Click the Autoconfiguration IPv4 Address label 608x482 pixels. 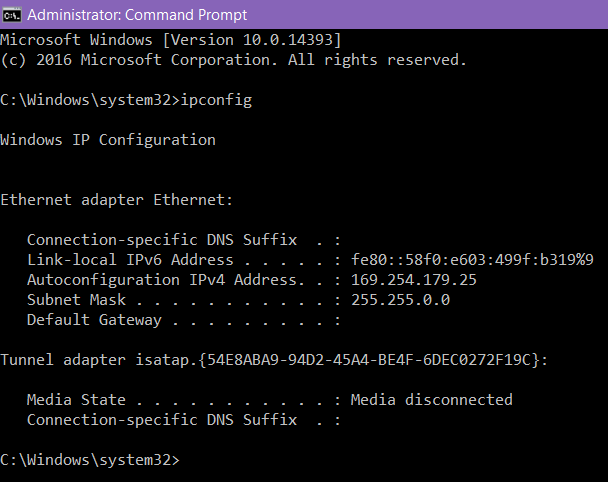pos(166,280)
